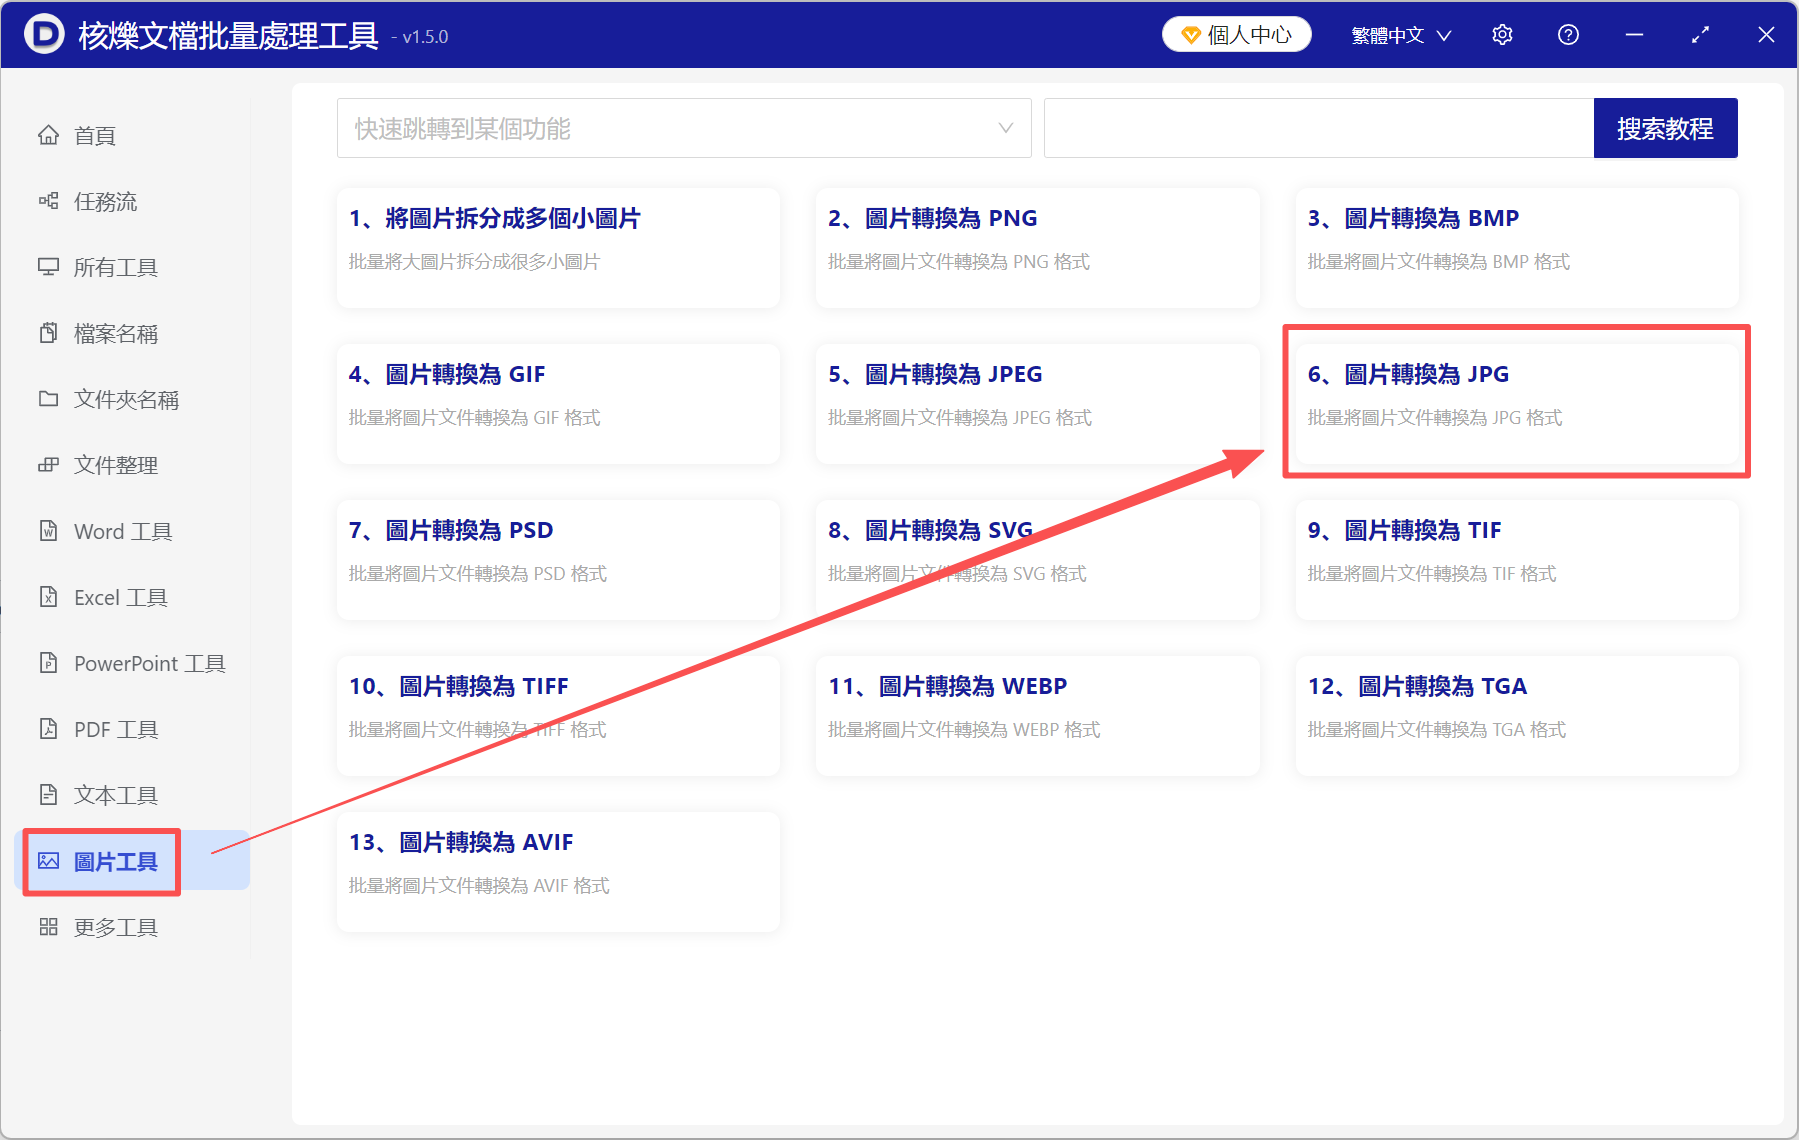Expand the 快速跳轉到某個功能 dropdown
The height and width of the screenshot is (1140, 1799).
[x=1003, y=128]
